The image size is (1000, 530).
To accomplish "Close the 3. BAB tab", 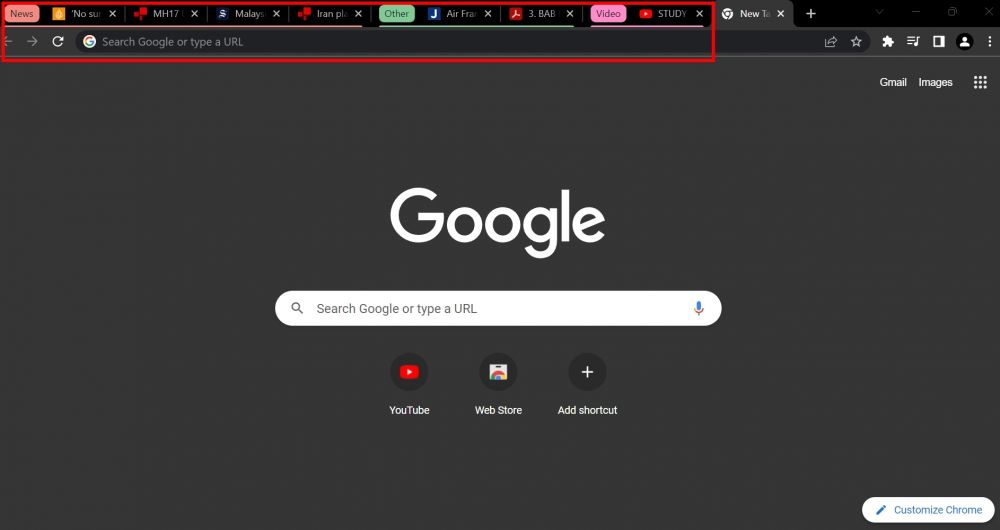I will (x=570, y=13).
